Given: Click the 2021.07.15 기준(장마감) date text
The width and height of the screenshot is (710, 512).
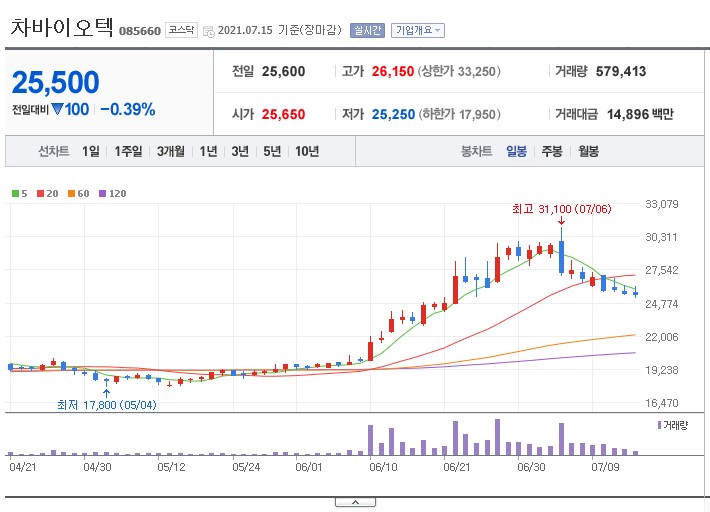Looking at the screenshot, I should 279,30.
